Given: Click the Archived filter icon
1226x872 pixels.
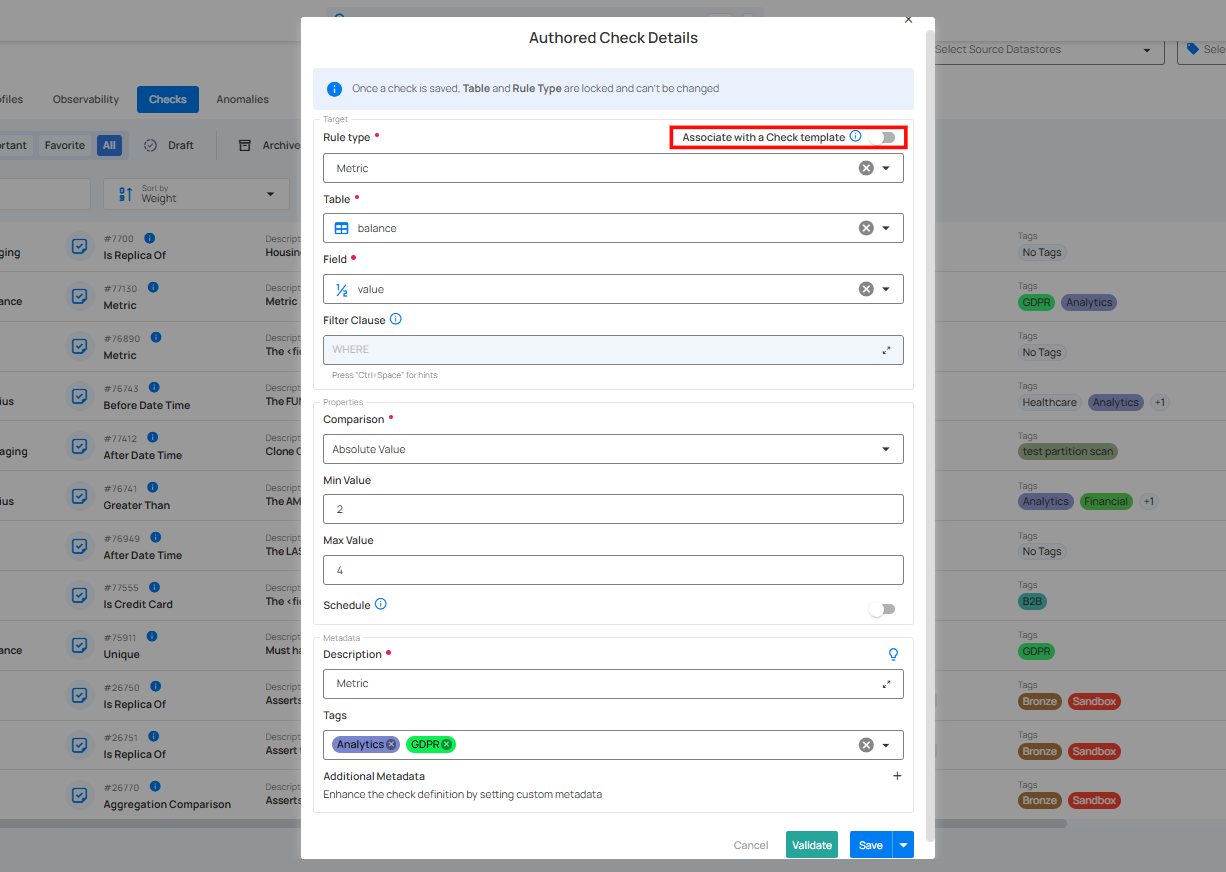Looking at the screenshot, I should (x=244, y=145).
